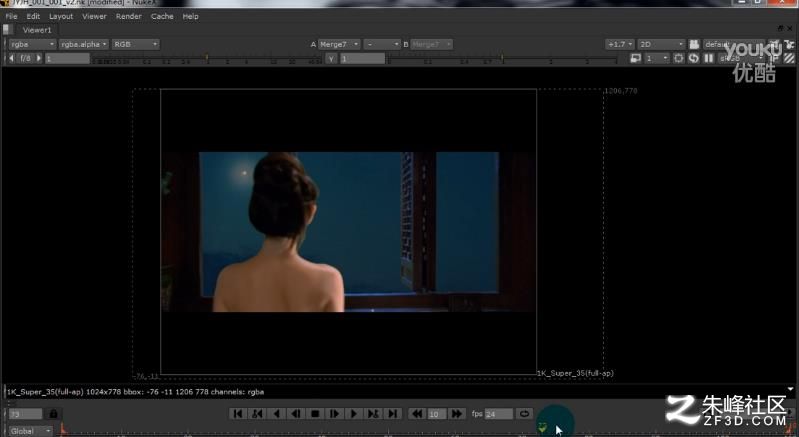This screenshot has width=799, height=437.
Task: Open the default camera dropdown
Action: 734,44
